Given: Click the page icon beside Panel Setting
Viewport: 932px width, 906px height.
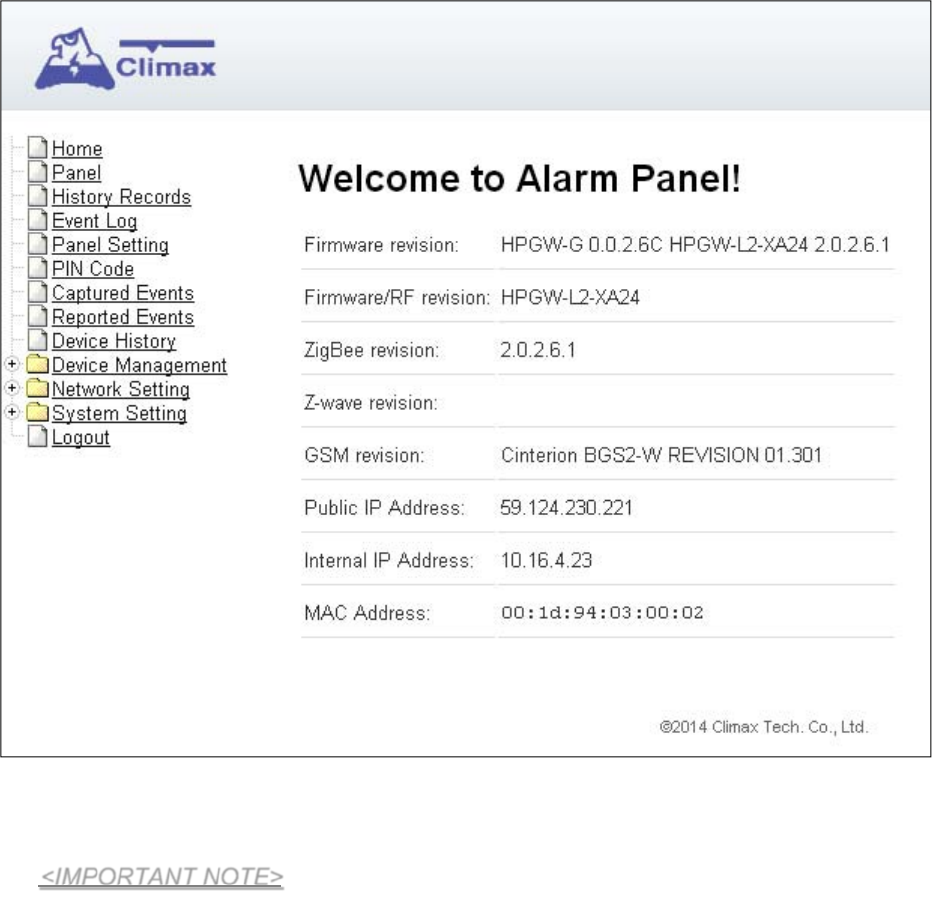Looking at the screenshot, I should [x=37, y=244].
